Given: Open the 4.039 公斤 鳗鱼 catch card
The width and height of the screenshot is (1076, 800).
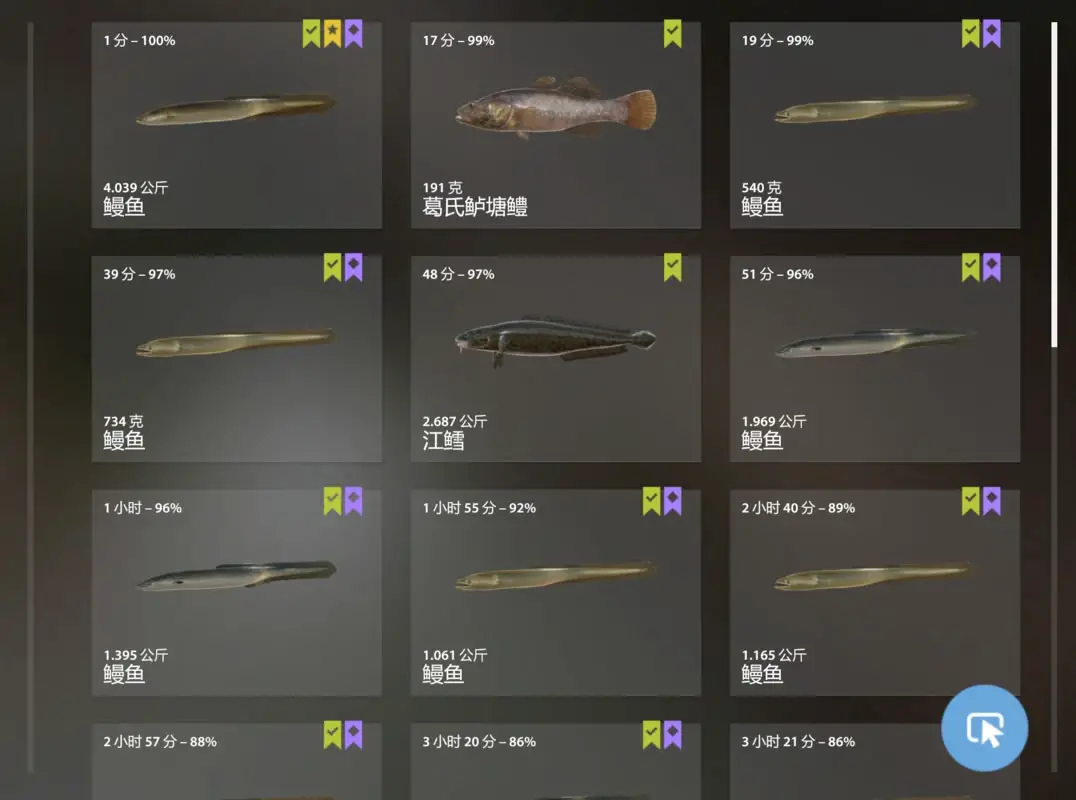Looking at the screenshot, I should pyautogui.click(x=237, y=125).
